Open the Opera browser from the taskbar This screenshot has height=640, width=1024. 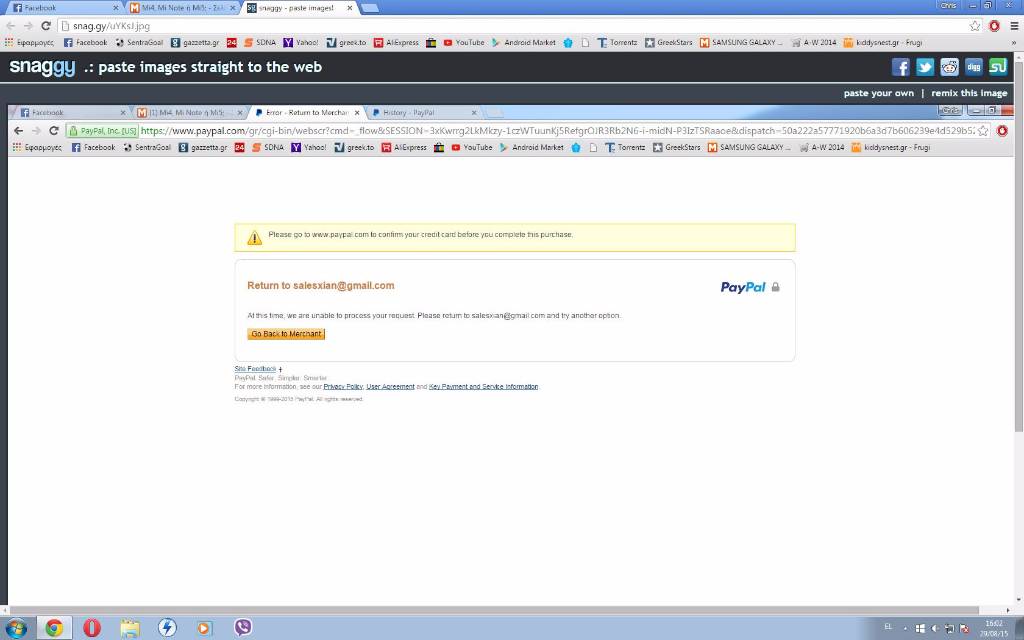[x=92, y=628]
